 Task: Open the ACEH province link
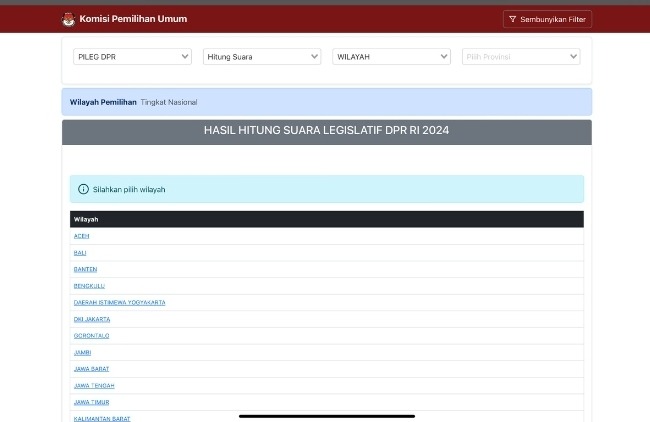82,236
